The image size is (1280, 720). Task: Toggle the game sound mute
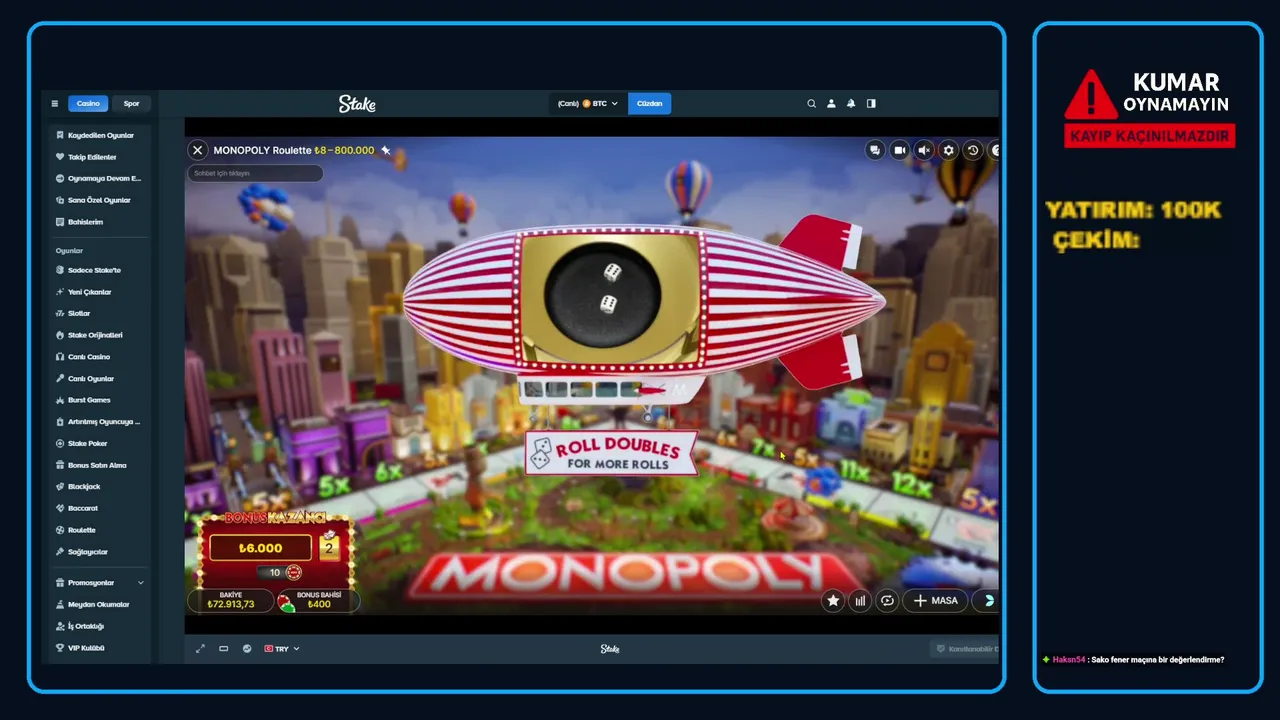tap(924, 150)
